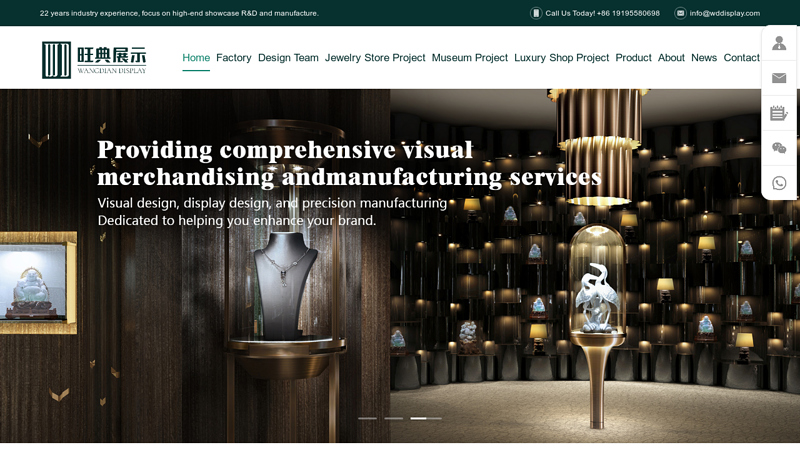Click the Wangdian Display logo
Viewport: 800px width, 450px height.
[x=94, y=60]
